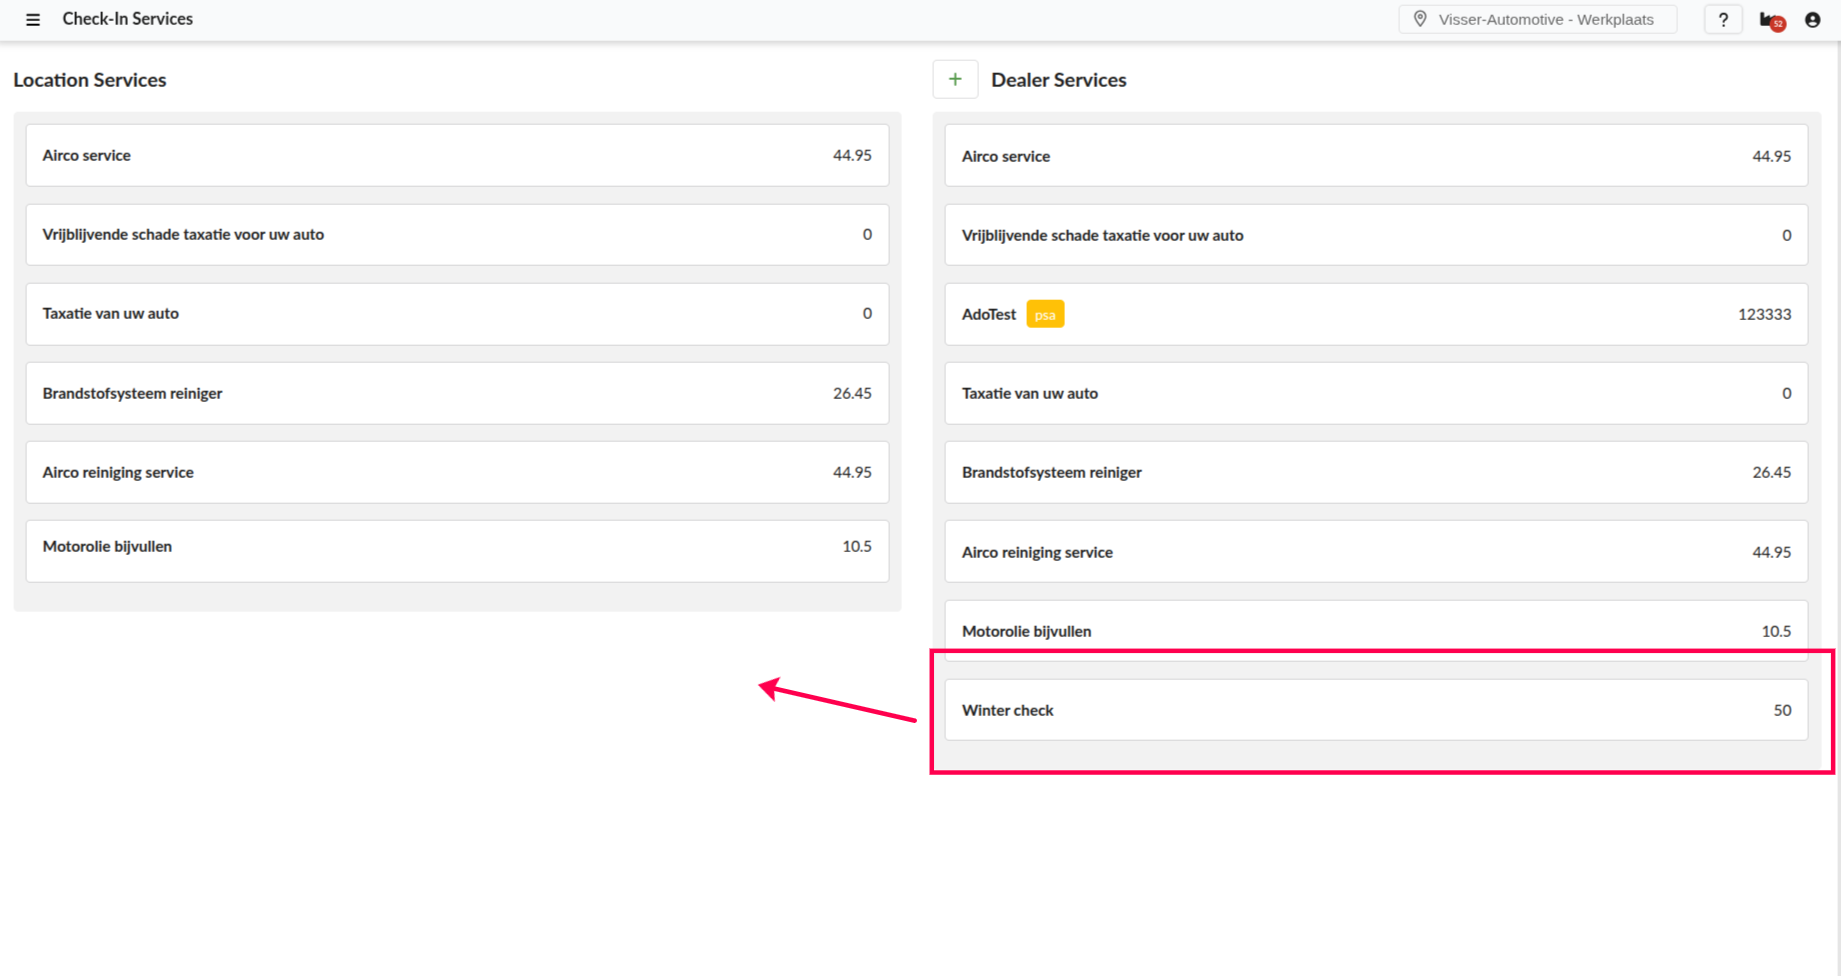
Task: Click the location pin icon in selector
Action: (1420, 19)
